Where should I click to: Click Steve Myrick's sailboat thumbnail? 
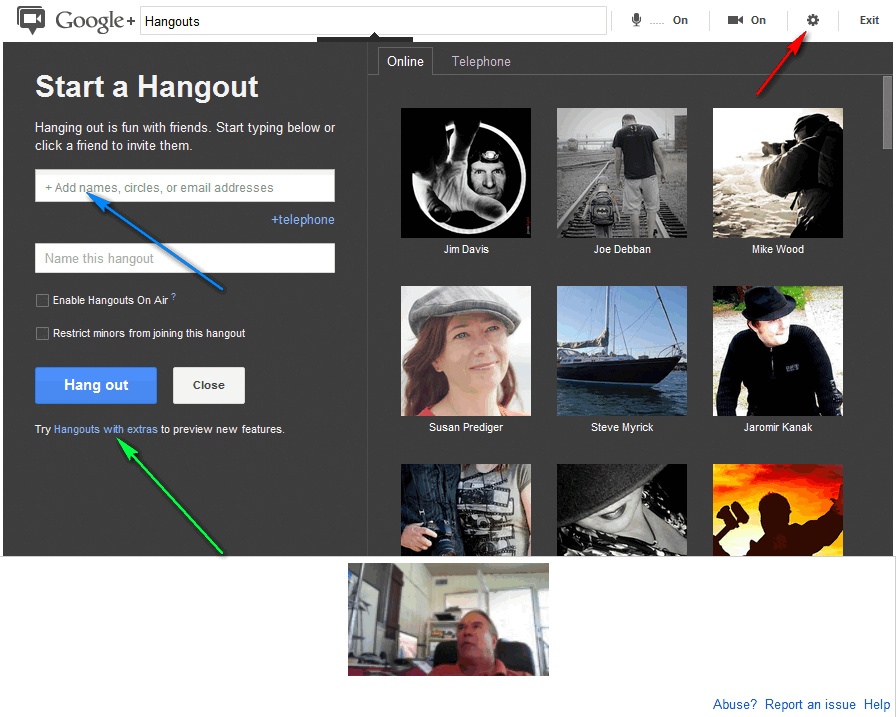click(x=622, y=351)
